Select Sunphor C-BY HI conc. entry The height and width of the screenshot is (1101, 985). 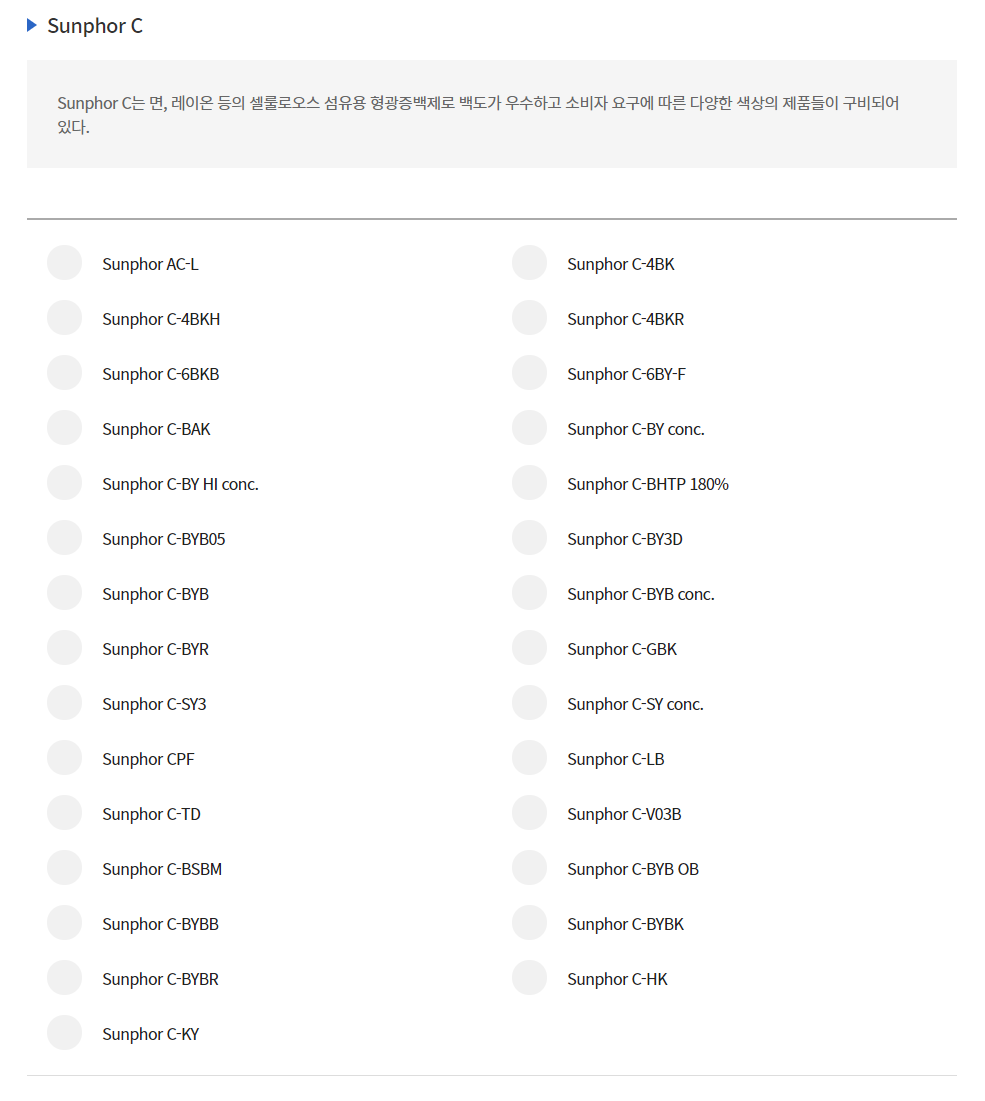[x=180, y=484]
